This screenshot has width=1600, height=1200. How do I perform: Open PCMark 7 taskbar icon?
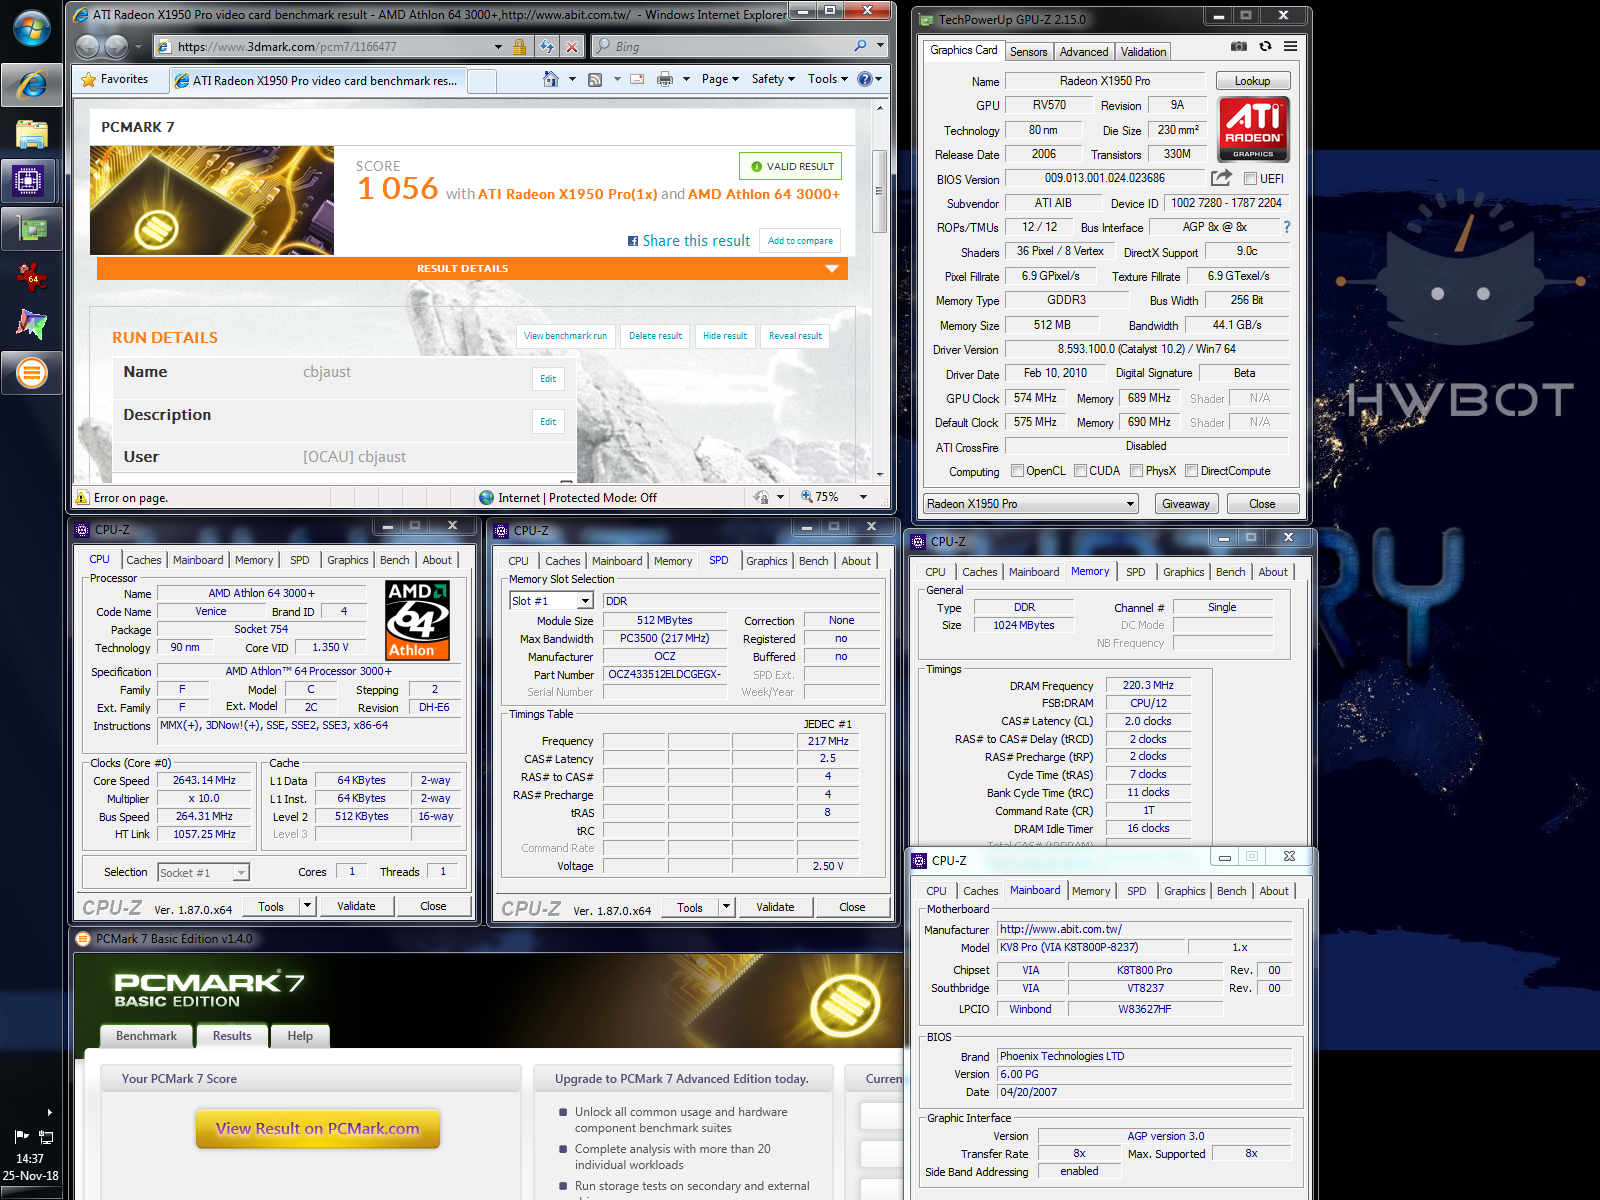31,373
